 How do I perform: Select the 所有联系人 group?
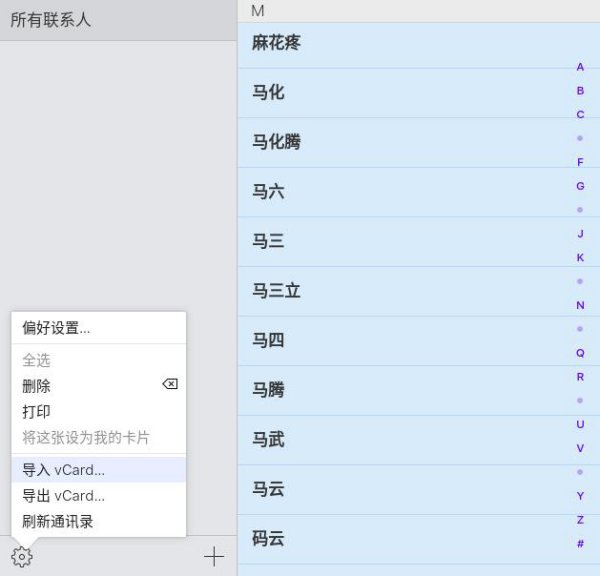coord(52,20)
